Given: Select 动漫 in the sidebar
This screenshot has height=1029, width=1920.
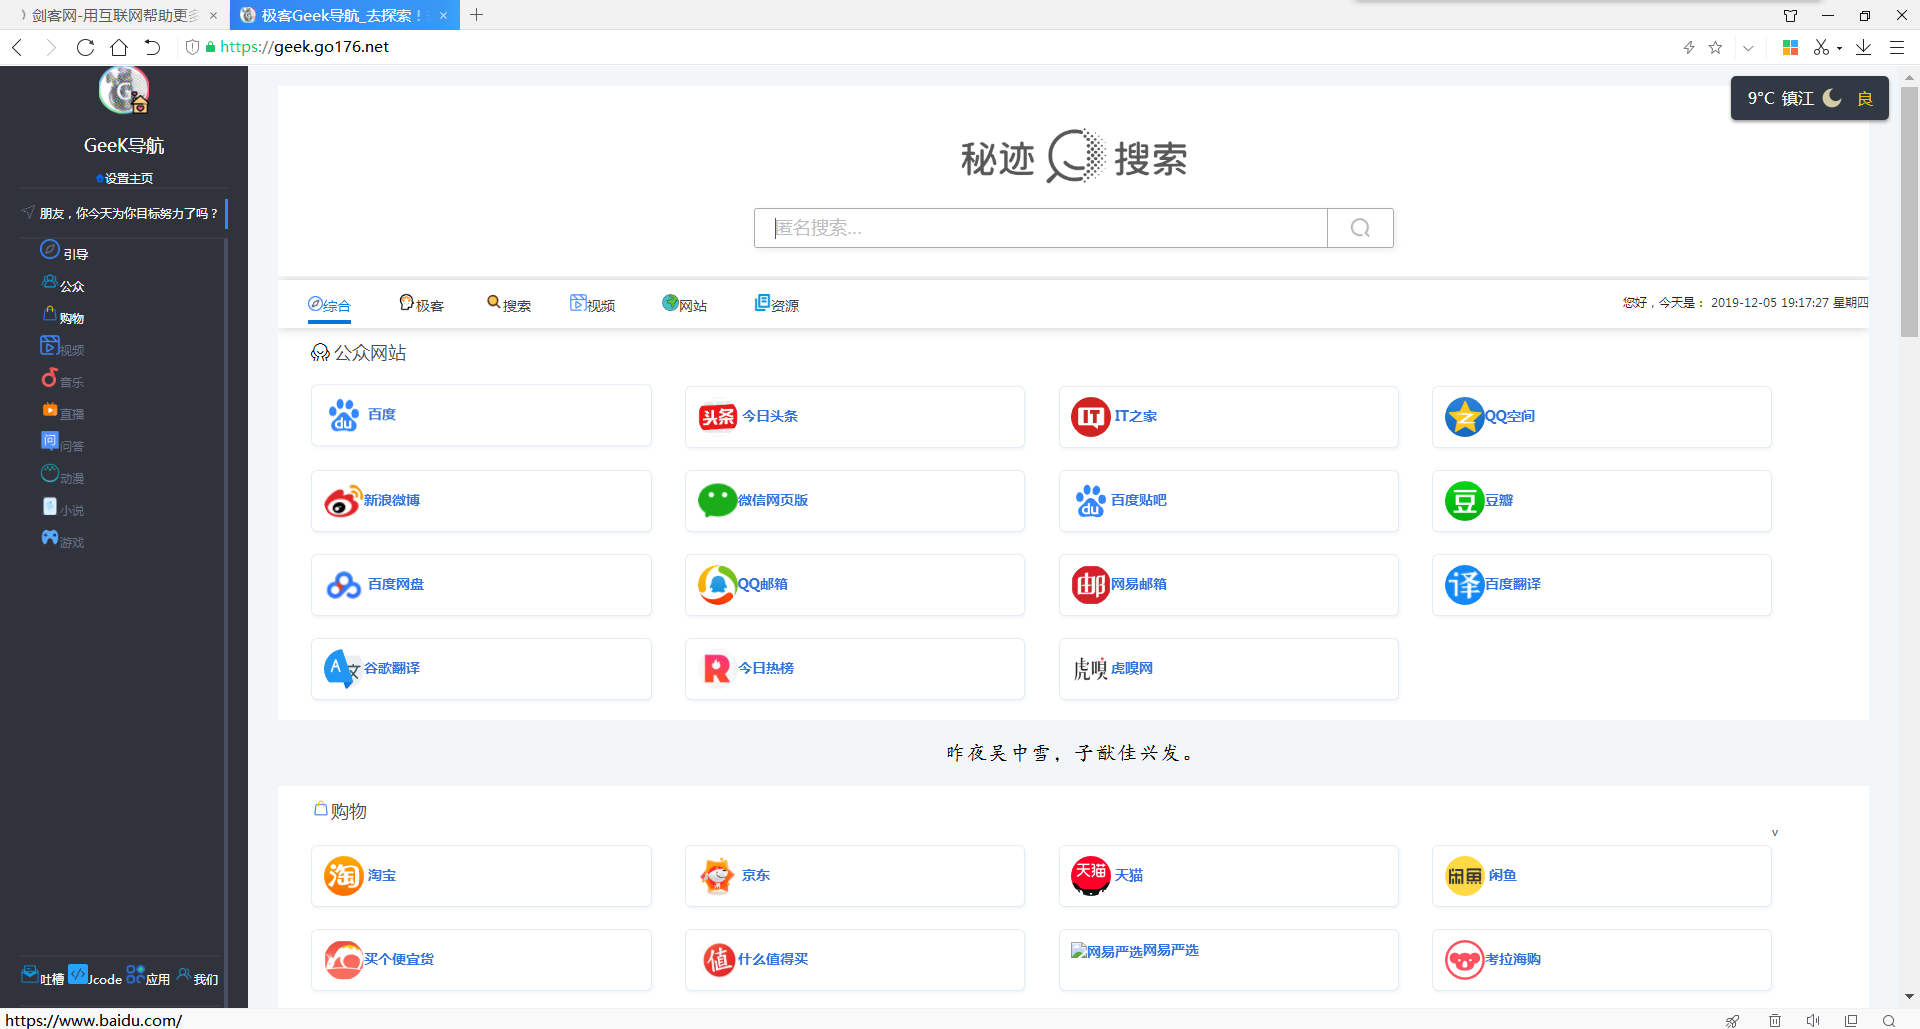Looking at the screenshot, I should 62,475.
